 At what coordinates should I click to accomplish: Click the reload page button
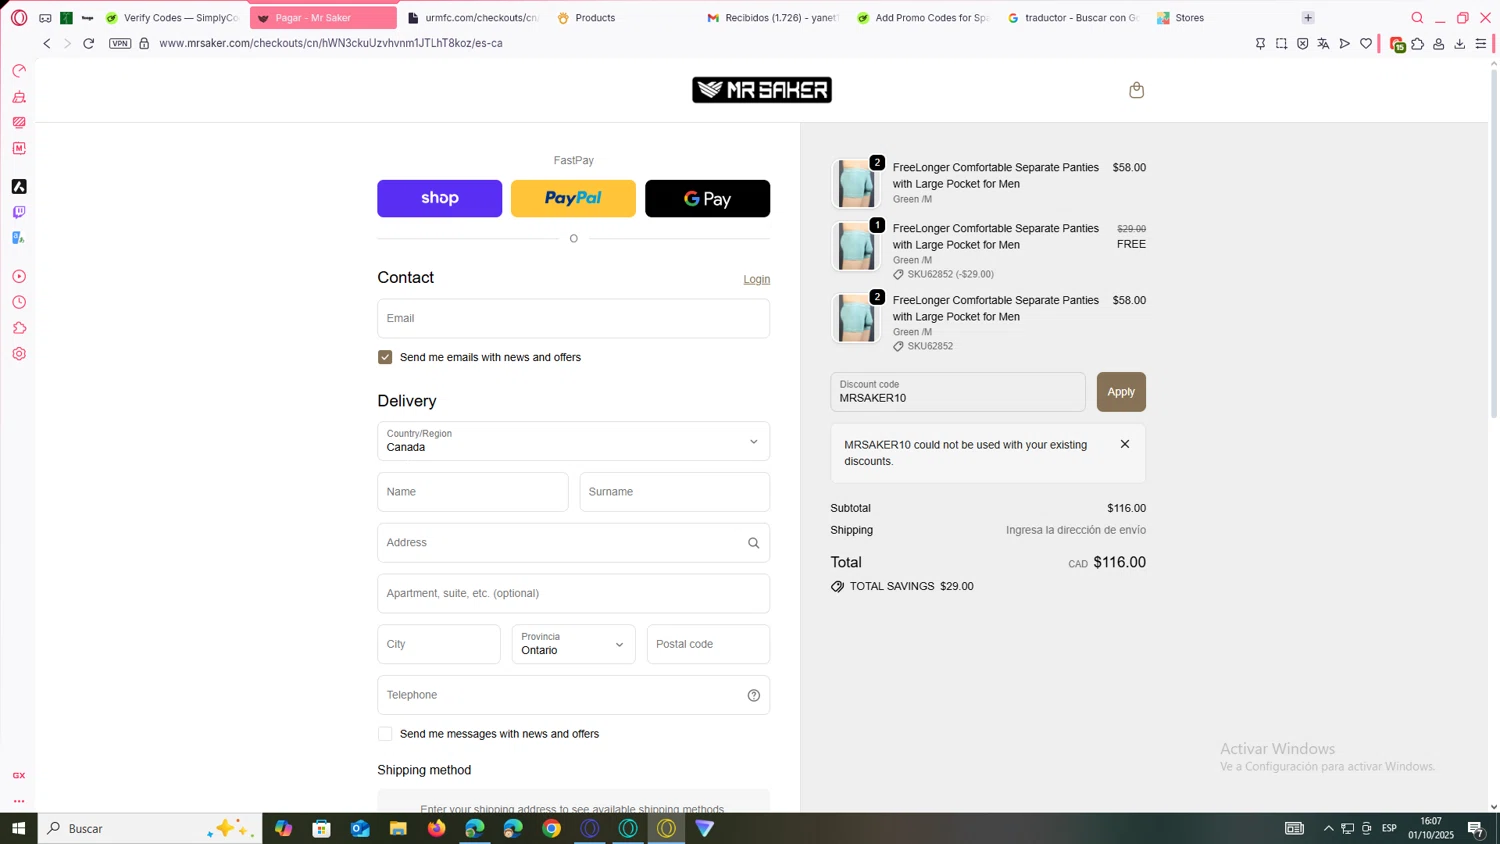pyautogui.click(x=88, y=44)
